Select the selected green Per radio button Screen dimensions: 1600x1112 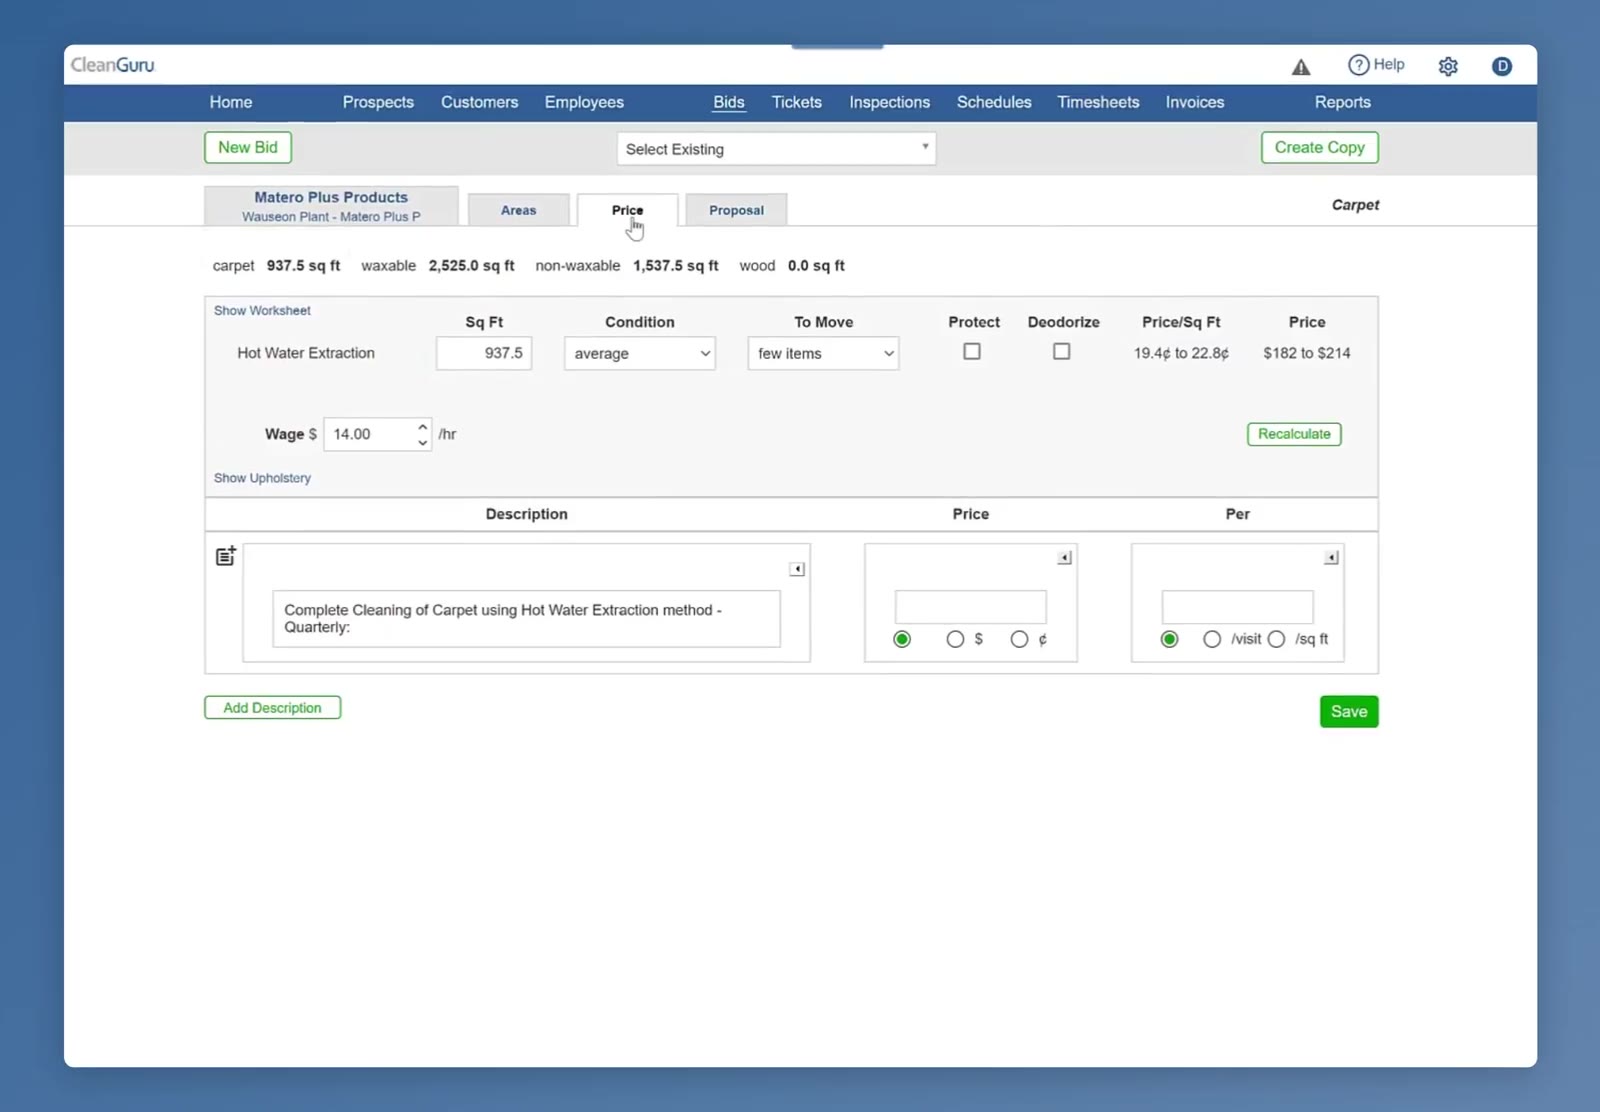pyautogui.click(x=1169, y=639)
